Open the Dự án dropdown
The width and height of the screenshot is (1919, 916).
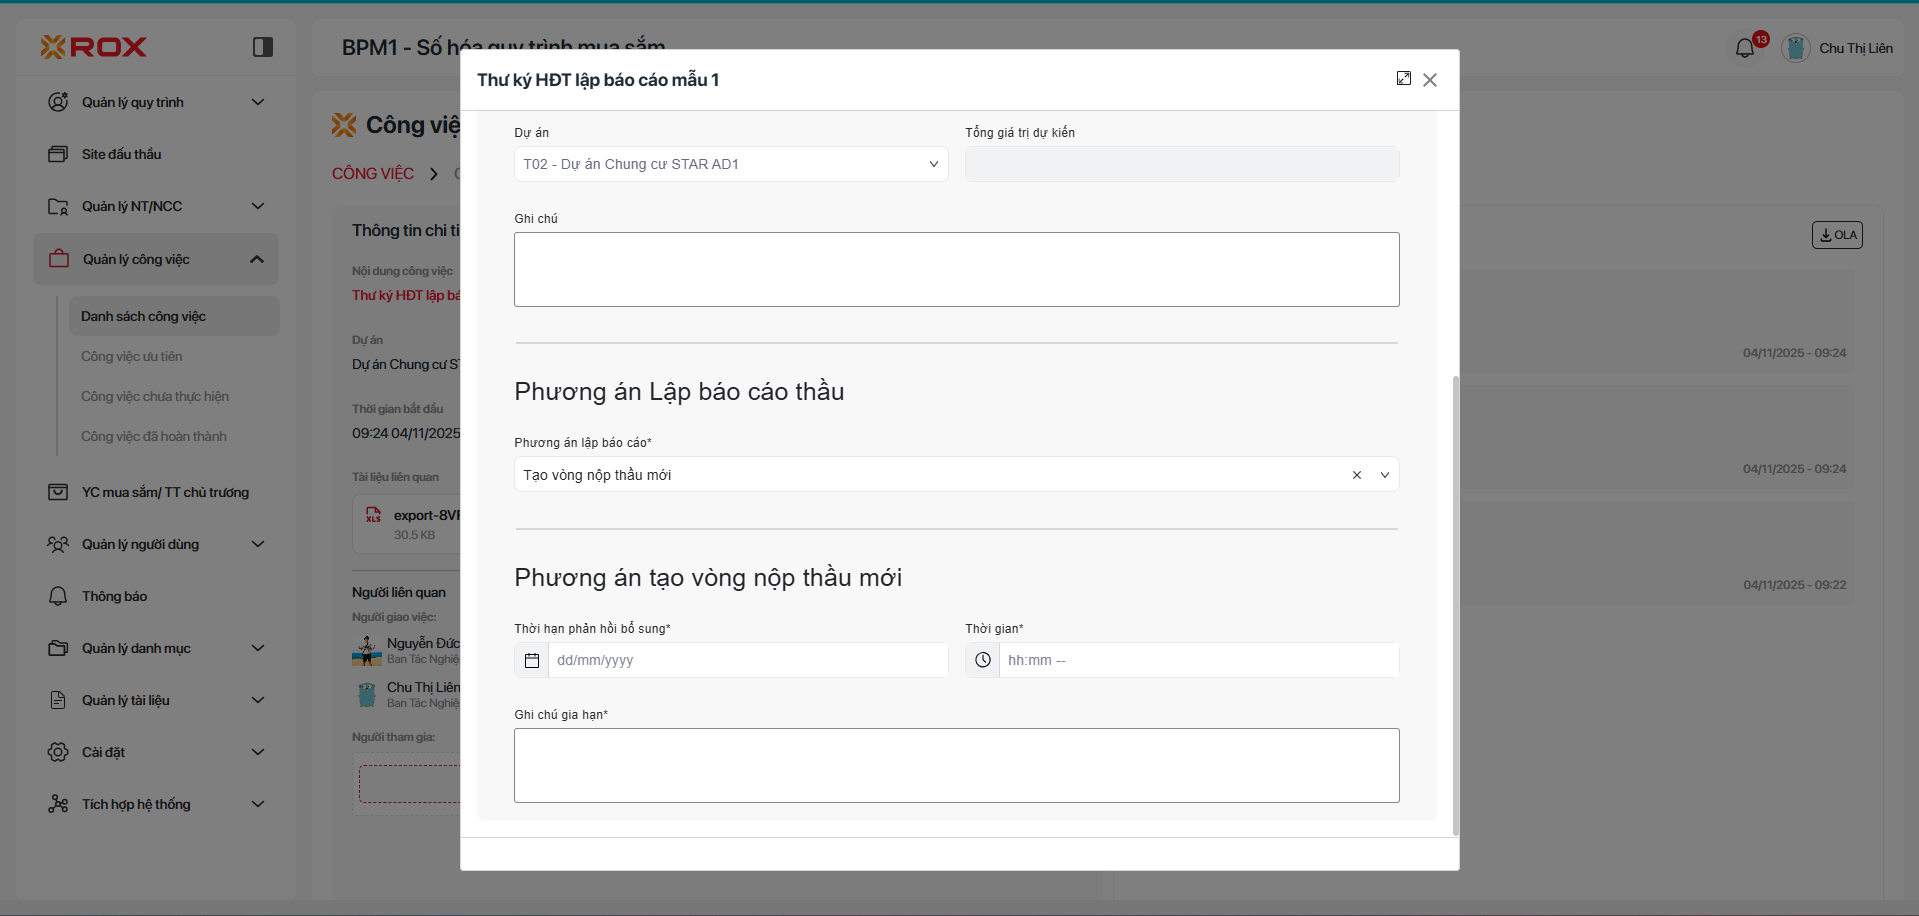pyautogui.click(x=731, y=164)
